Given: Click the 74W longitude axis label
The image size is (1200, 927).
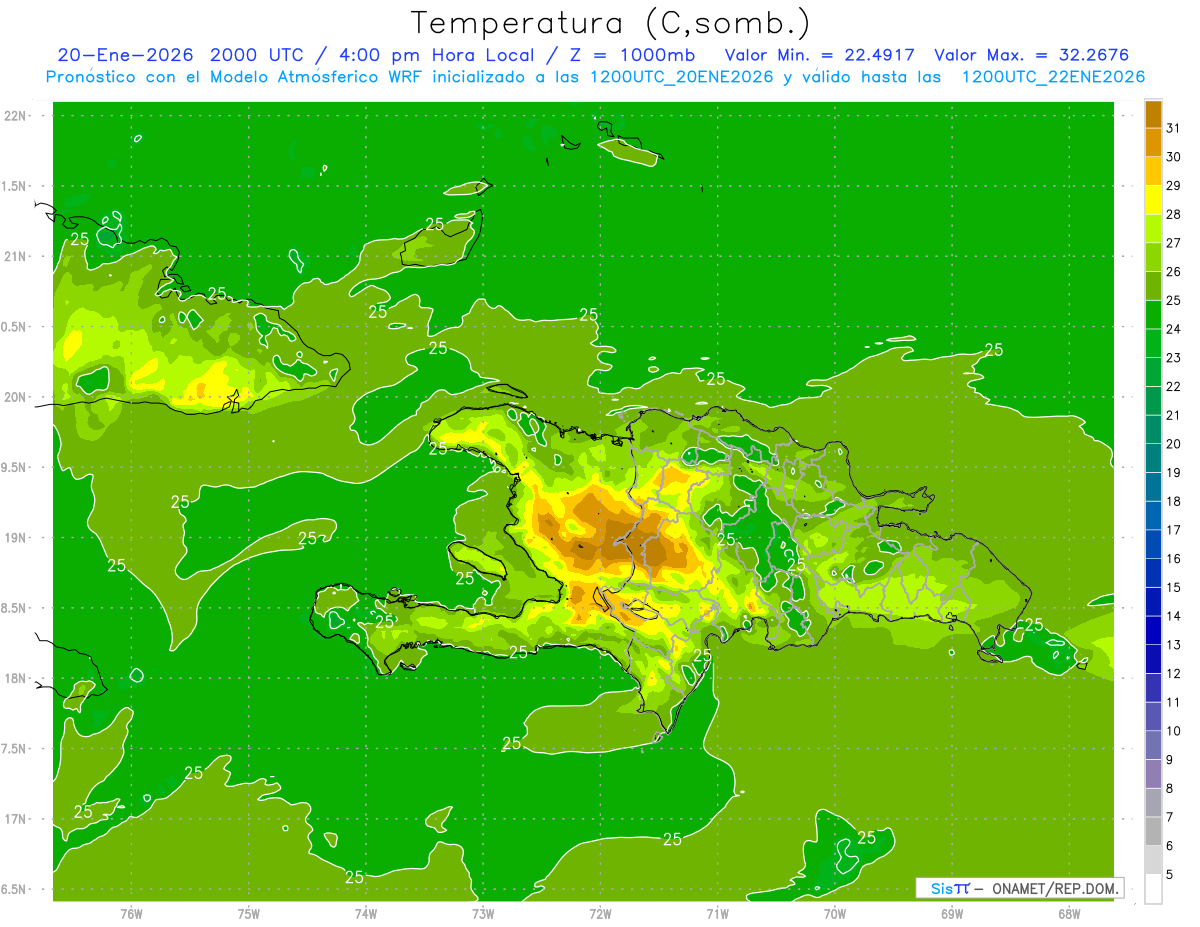Looking at the screenshot, I should click(x=366, y=913).
